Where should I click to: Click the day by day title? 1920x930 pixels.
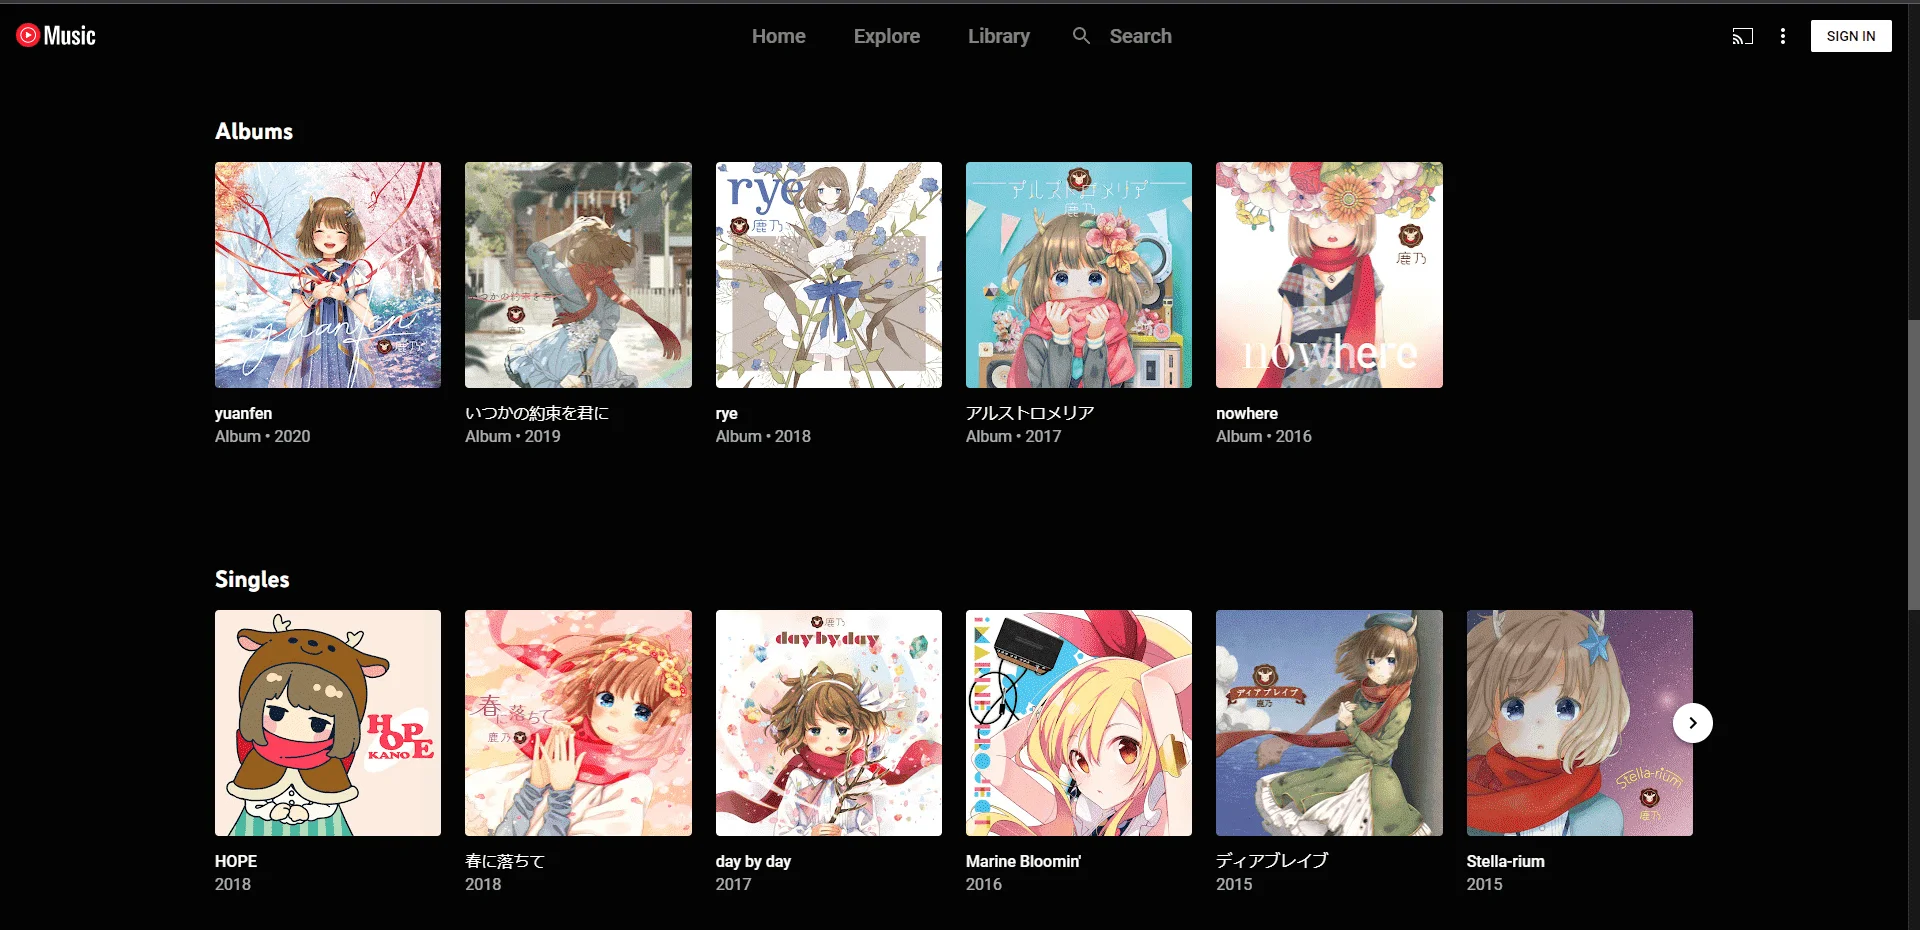click(753, 861)
